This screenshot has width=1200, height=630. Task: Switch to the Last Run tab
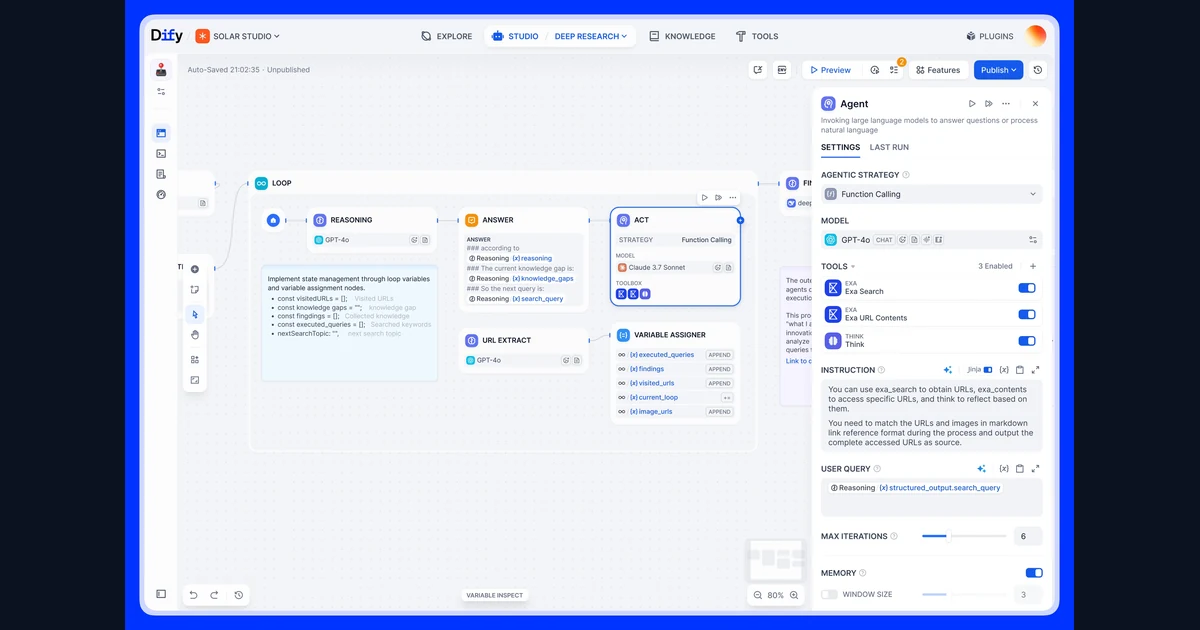tap(889, 147)
